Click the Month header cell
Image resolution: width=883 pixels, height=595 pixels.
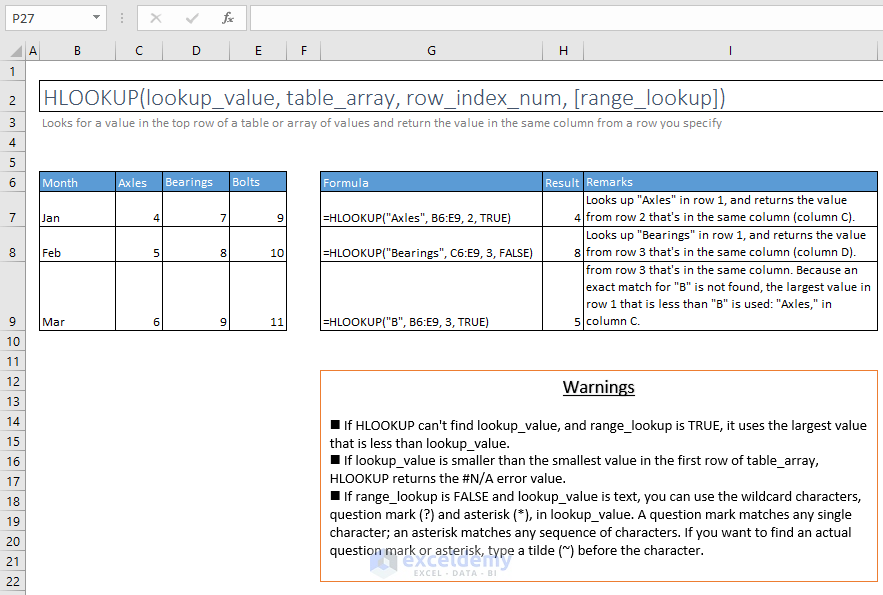point(77,182)
